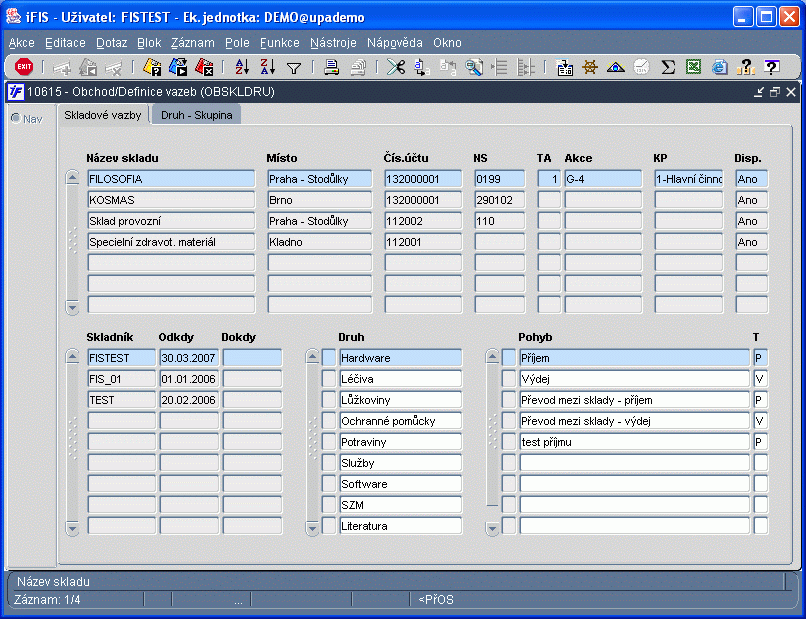The height and width of the screenshot is (619, 806).
Task: Click the scissors cut icon
Action: pos(396,67)
